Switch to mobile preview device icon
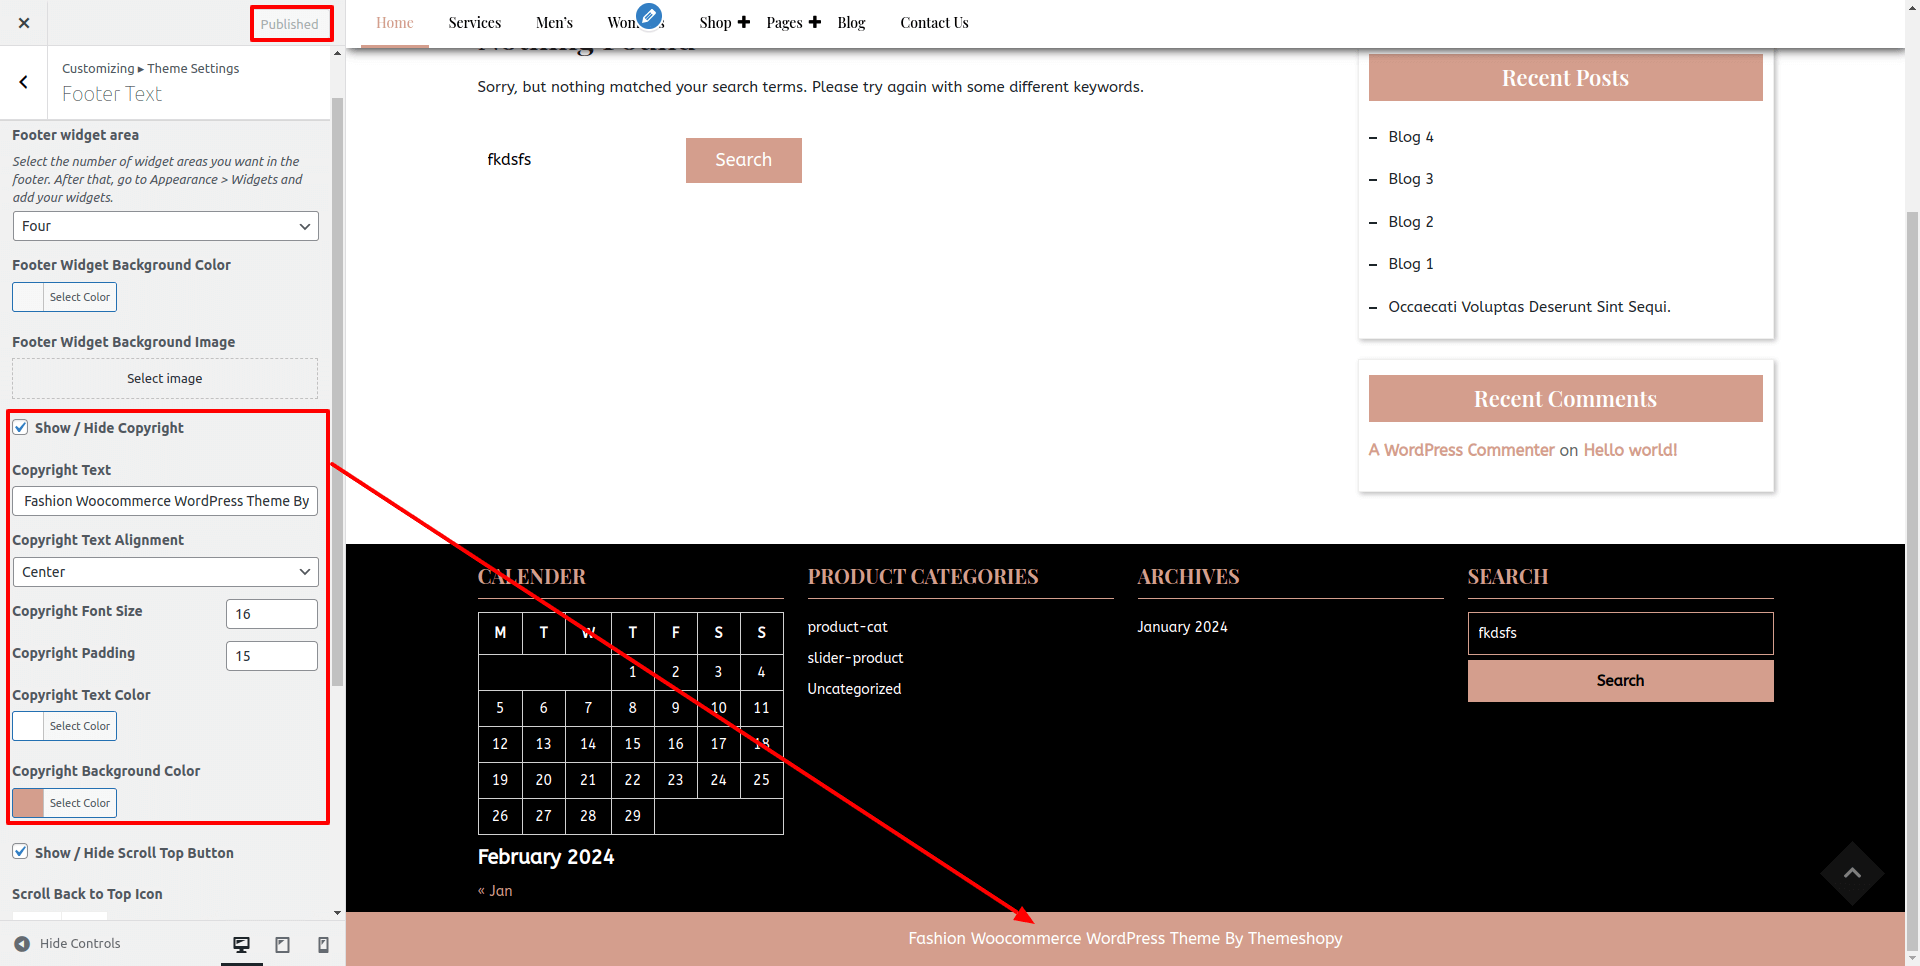The height and width of the screenshot is (966, 1920). click(x=323, y=944)
